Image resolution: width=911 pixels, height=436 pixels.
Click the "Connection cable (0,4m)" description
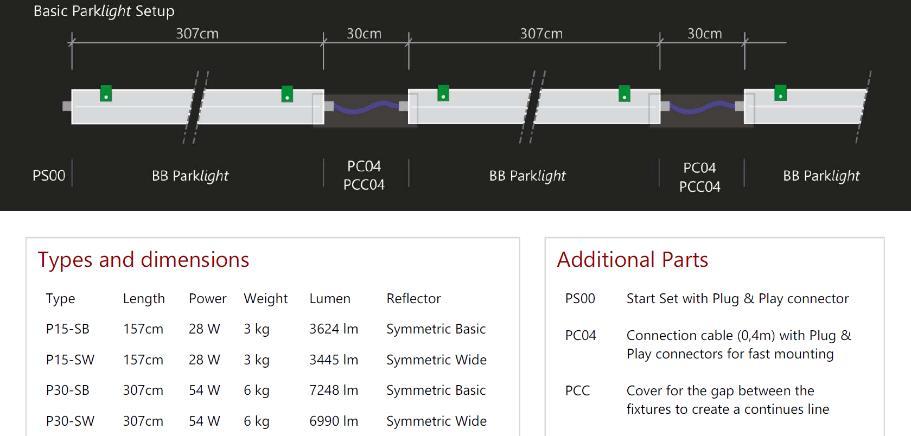pos(738,345)
